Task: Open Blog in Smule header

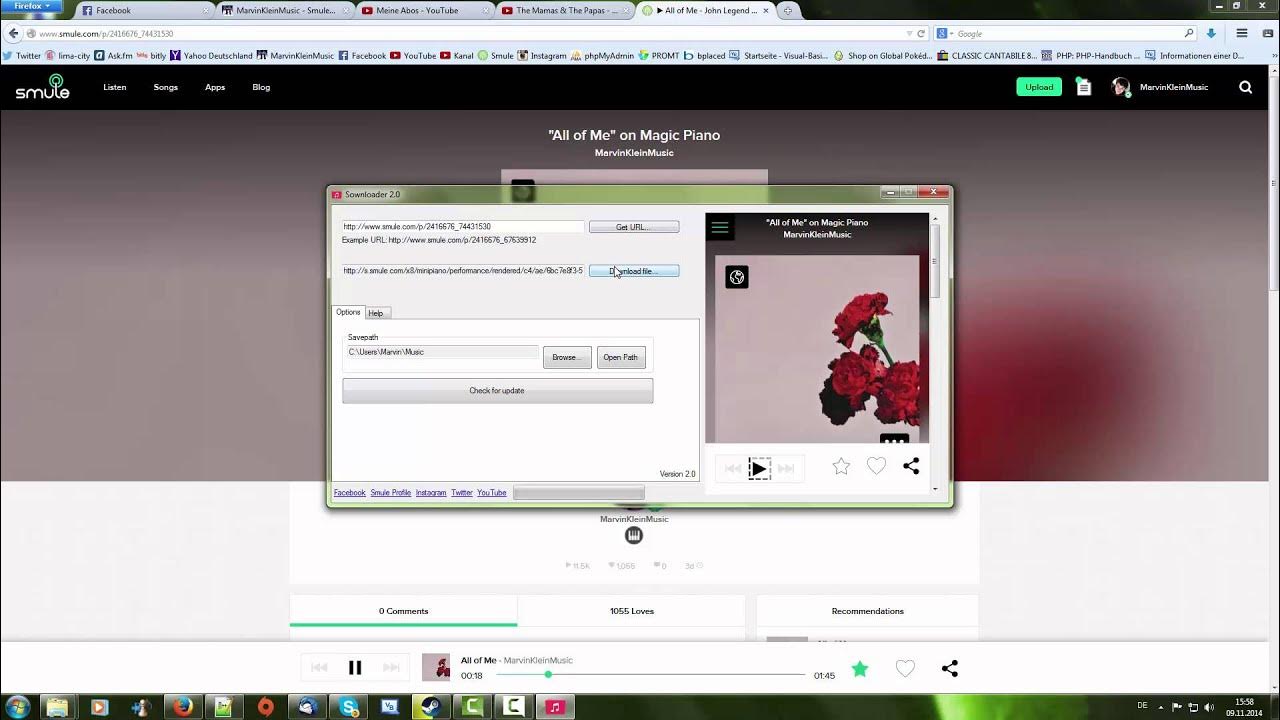Action: pos(261,87)
